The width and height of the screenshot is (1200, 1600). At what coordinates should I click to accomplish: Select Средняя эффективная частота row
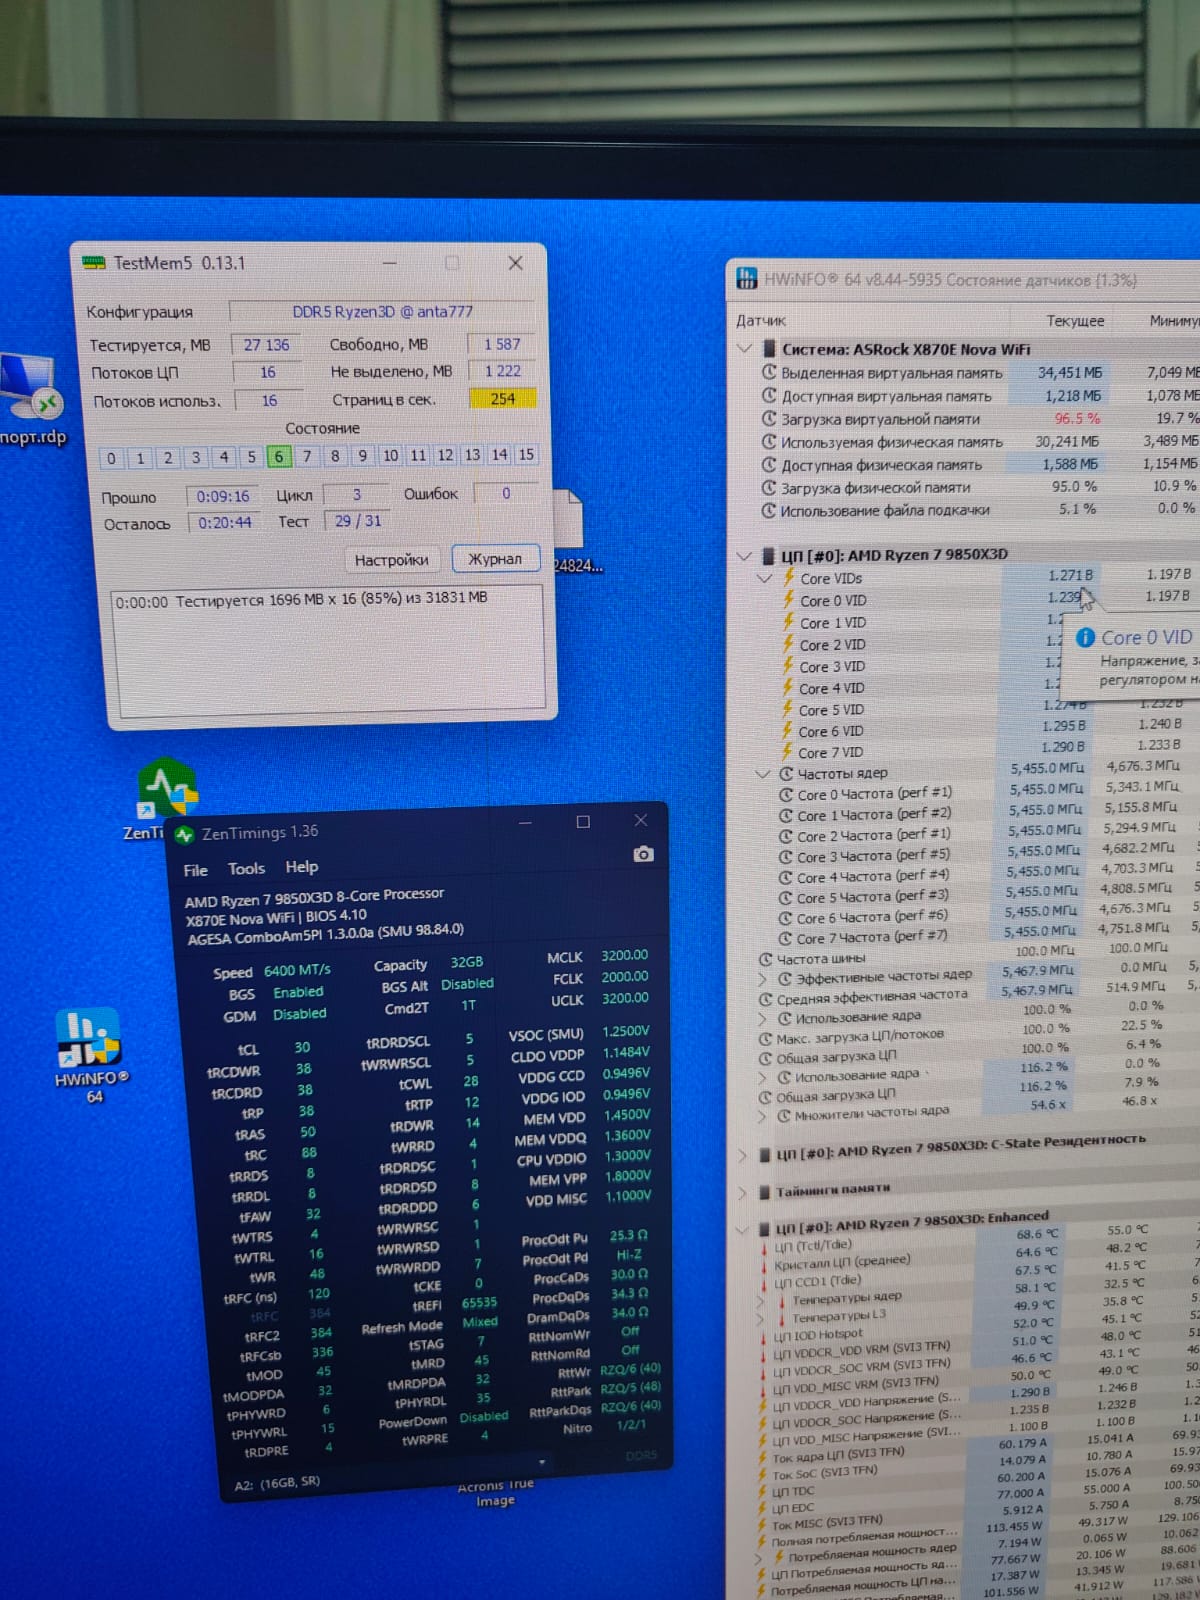point(980,994)
